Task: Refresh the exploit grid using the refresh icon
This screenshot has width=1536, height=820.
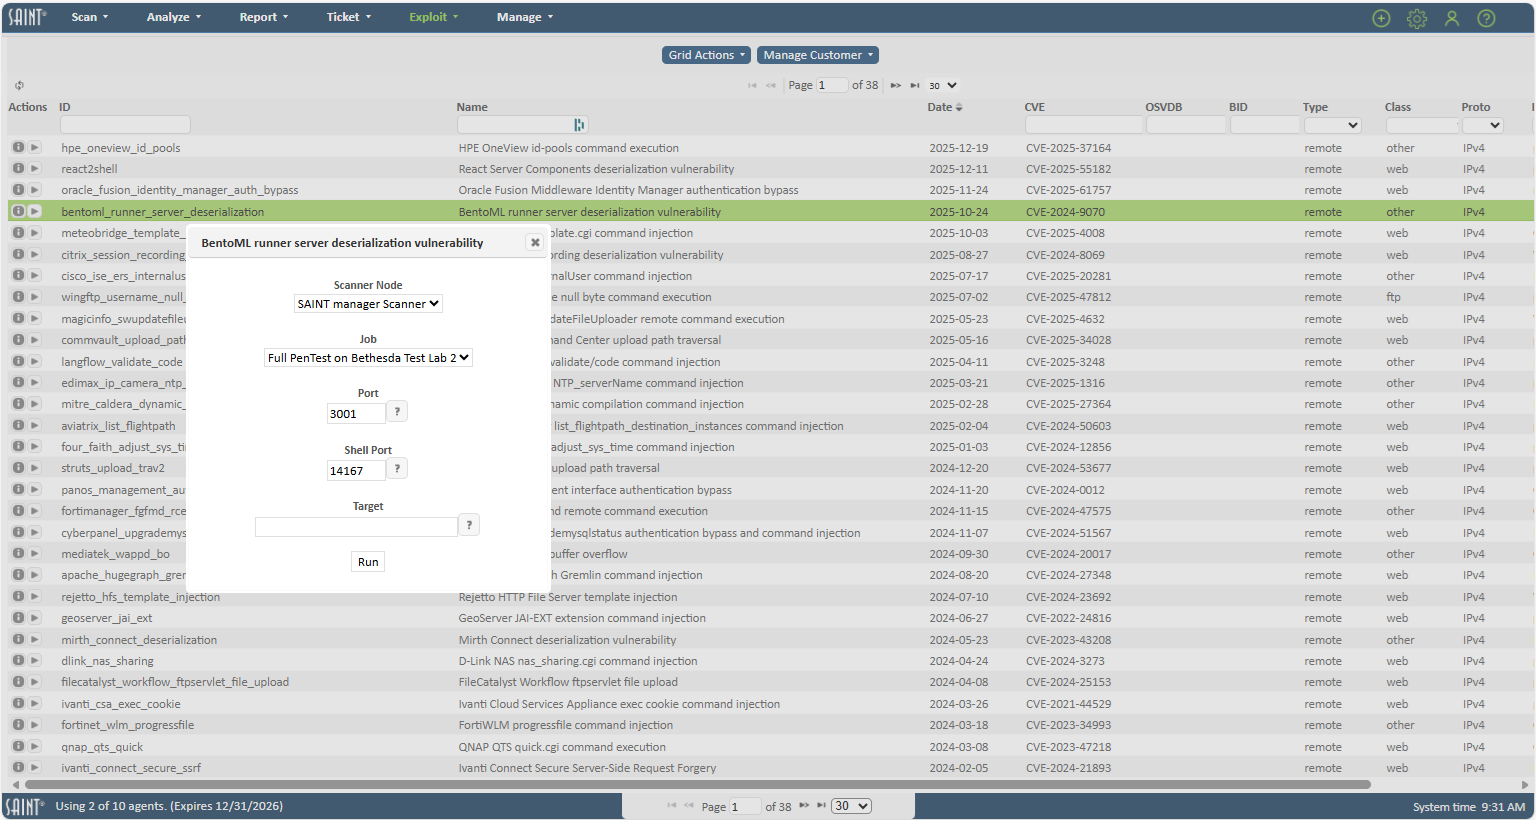Action: (x=18, y=85)
